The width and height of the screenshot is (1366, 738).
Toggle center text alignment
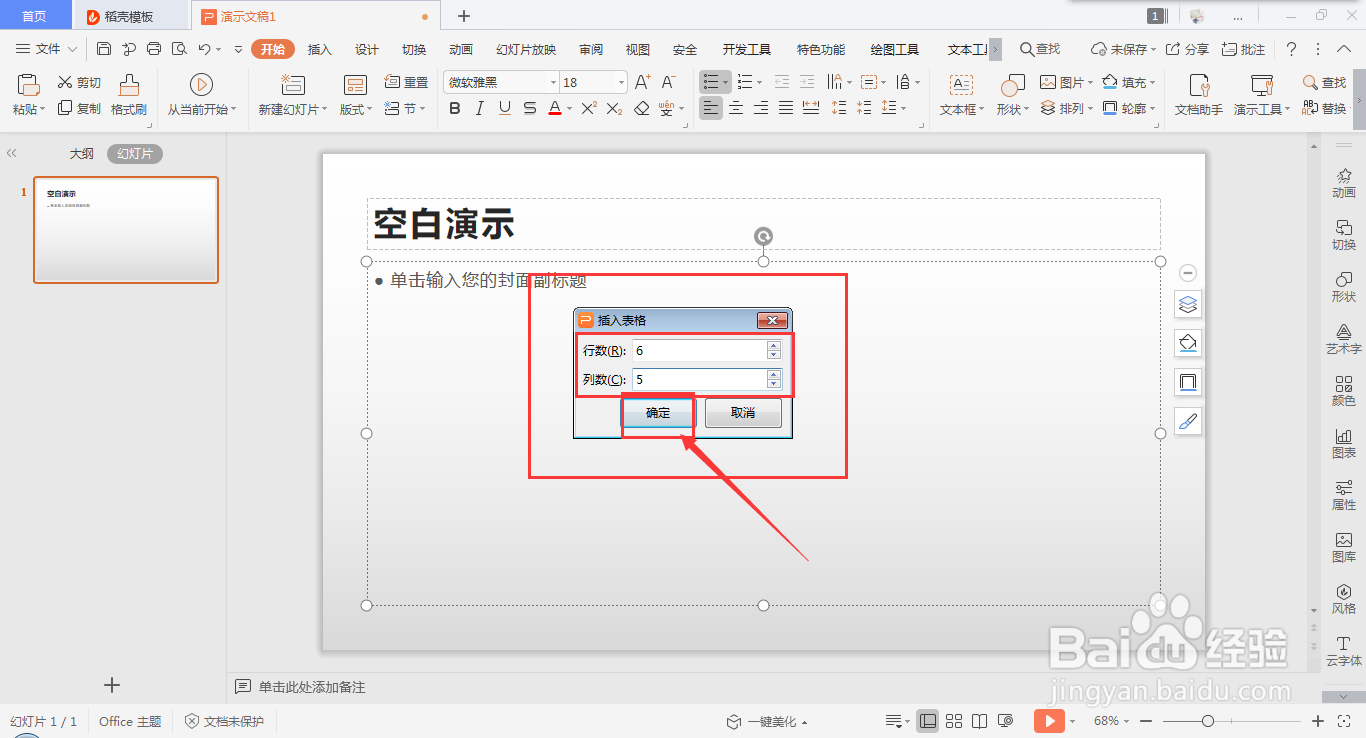tap(736, 108)
